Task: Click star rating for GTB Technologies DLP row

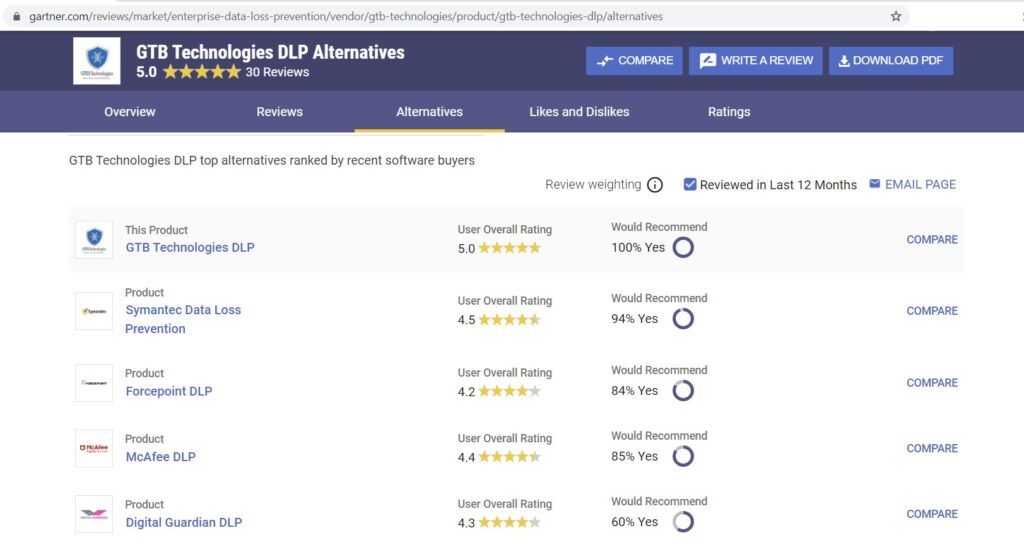Action: [x=509, y=248]
